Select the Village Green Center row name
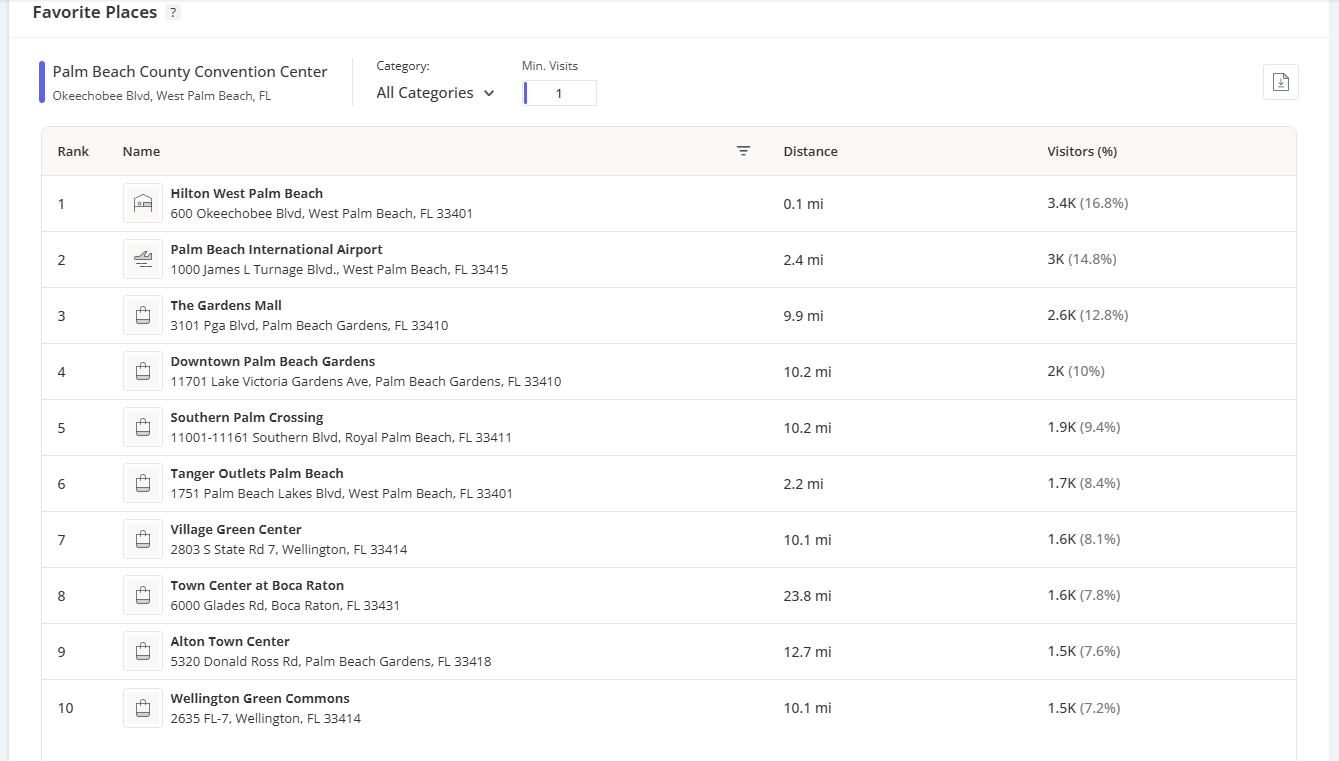The image size is (1339, 761). 235,529
